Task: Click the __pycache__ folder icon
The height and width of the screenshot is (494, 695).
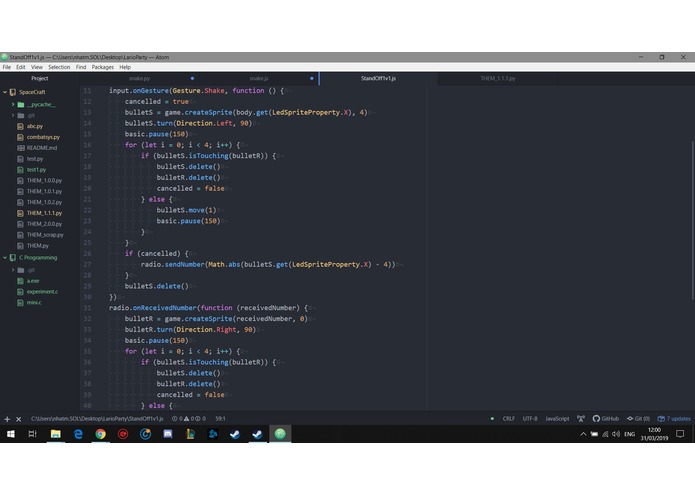Action: click(21, 105)
